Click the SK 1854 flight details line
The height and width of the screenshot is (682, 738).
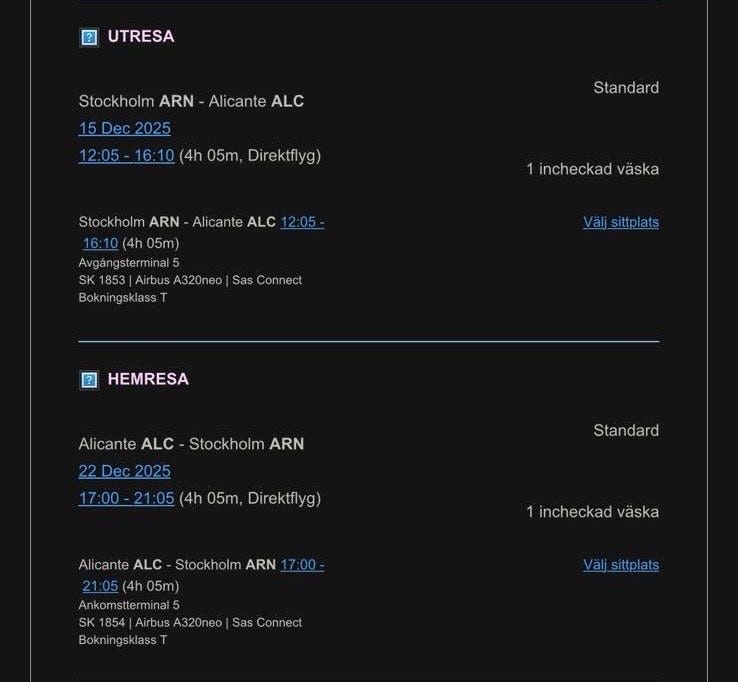click(190, 623)
